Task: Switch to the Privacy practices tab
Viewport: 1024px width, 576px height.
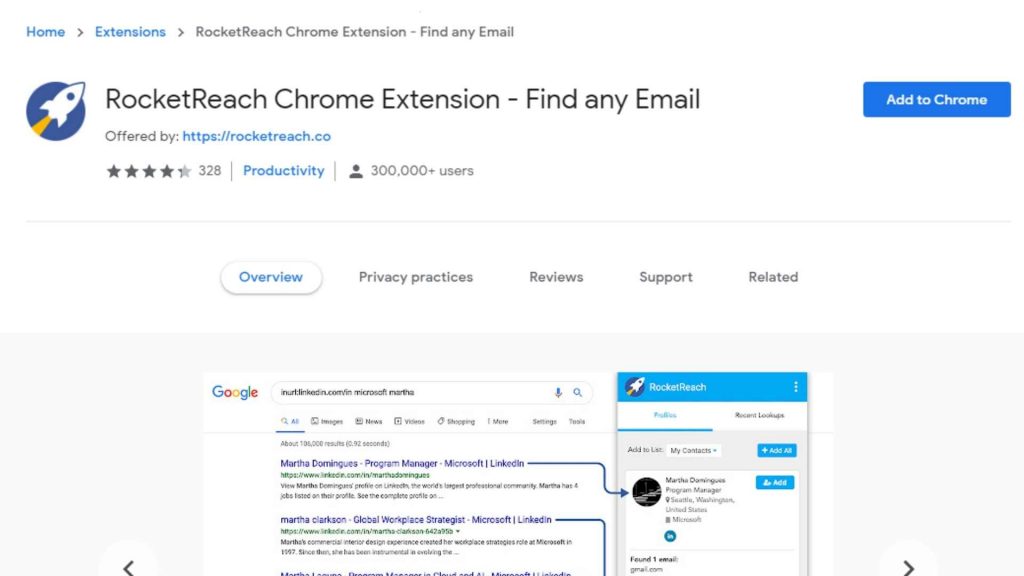Action: tap(416, 277)
